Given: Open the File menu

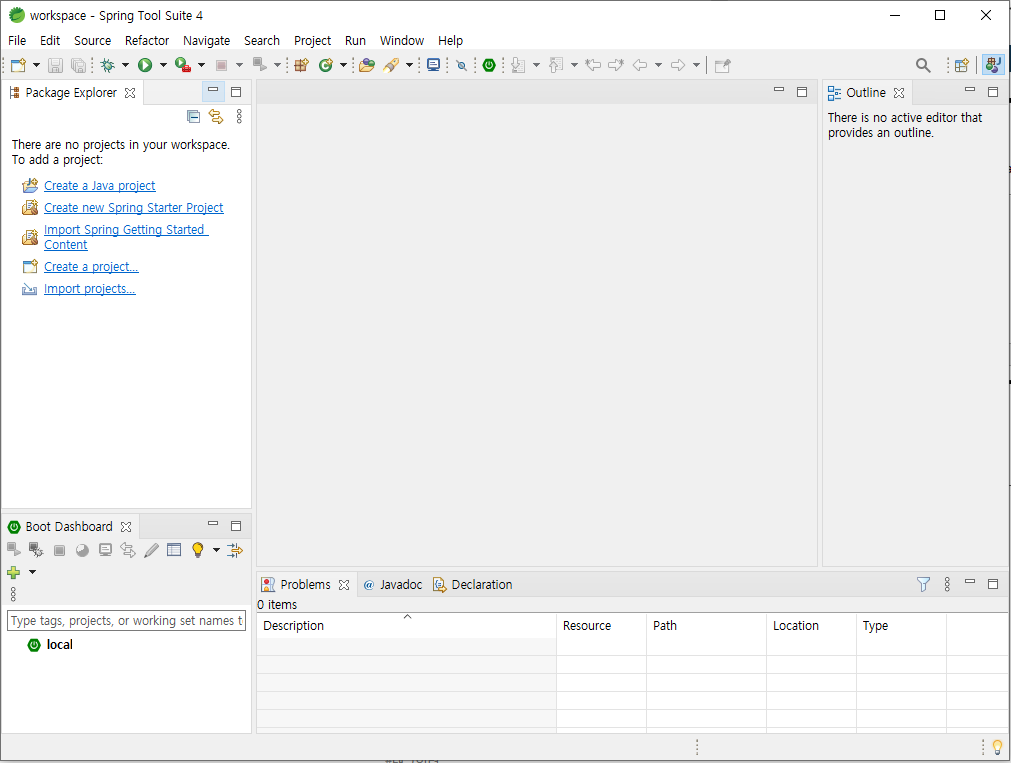Looking at the screenshot, I should click(17, 41).
